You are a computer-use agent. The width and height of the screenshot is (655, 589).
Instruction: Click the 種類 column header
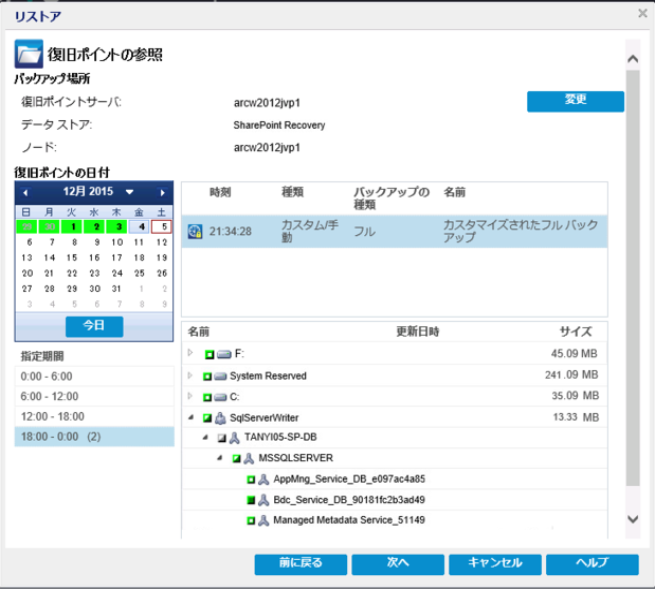(x=292, y=192)
